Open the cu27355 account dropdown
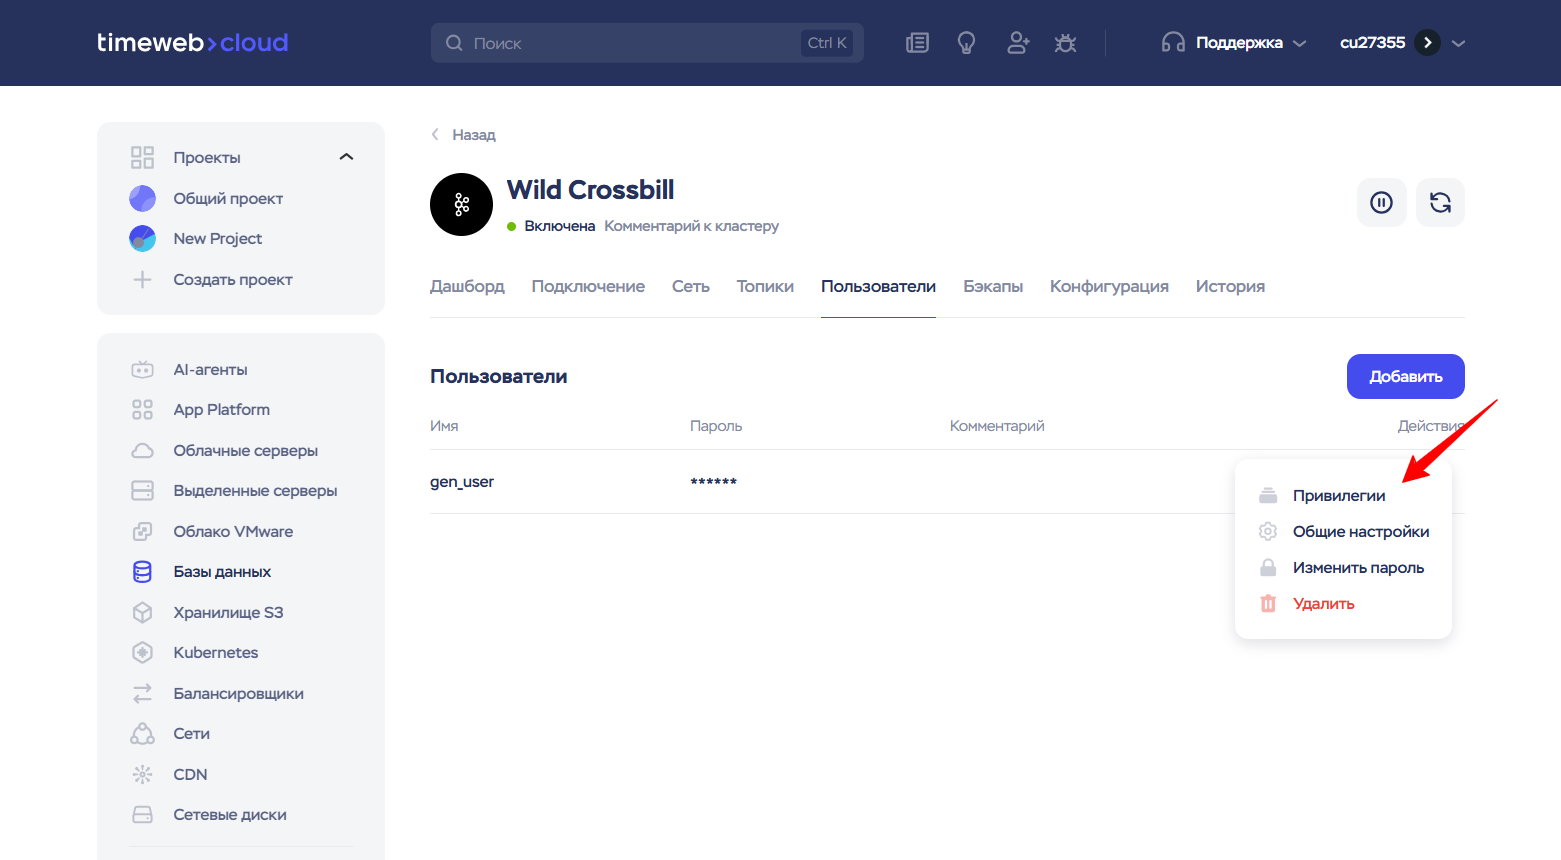The height and width of the screenshot is (860, 1561). click(1401, 43)
